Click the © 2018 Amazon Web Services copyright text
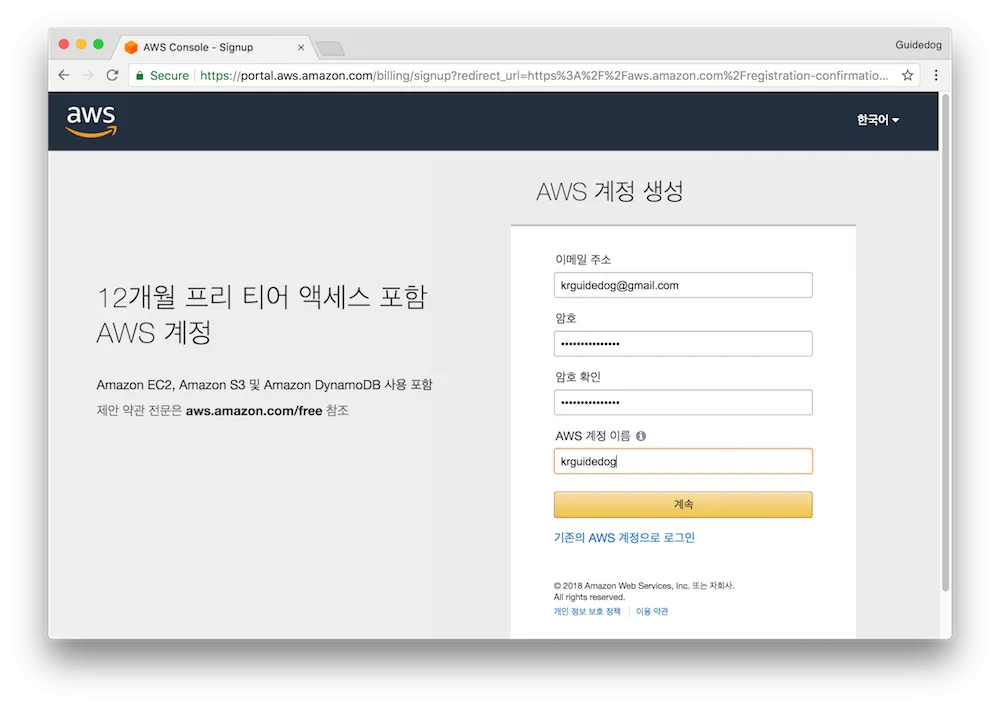Screen dimensions: 1000x708 point(644,591)
